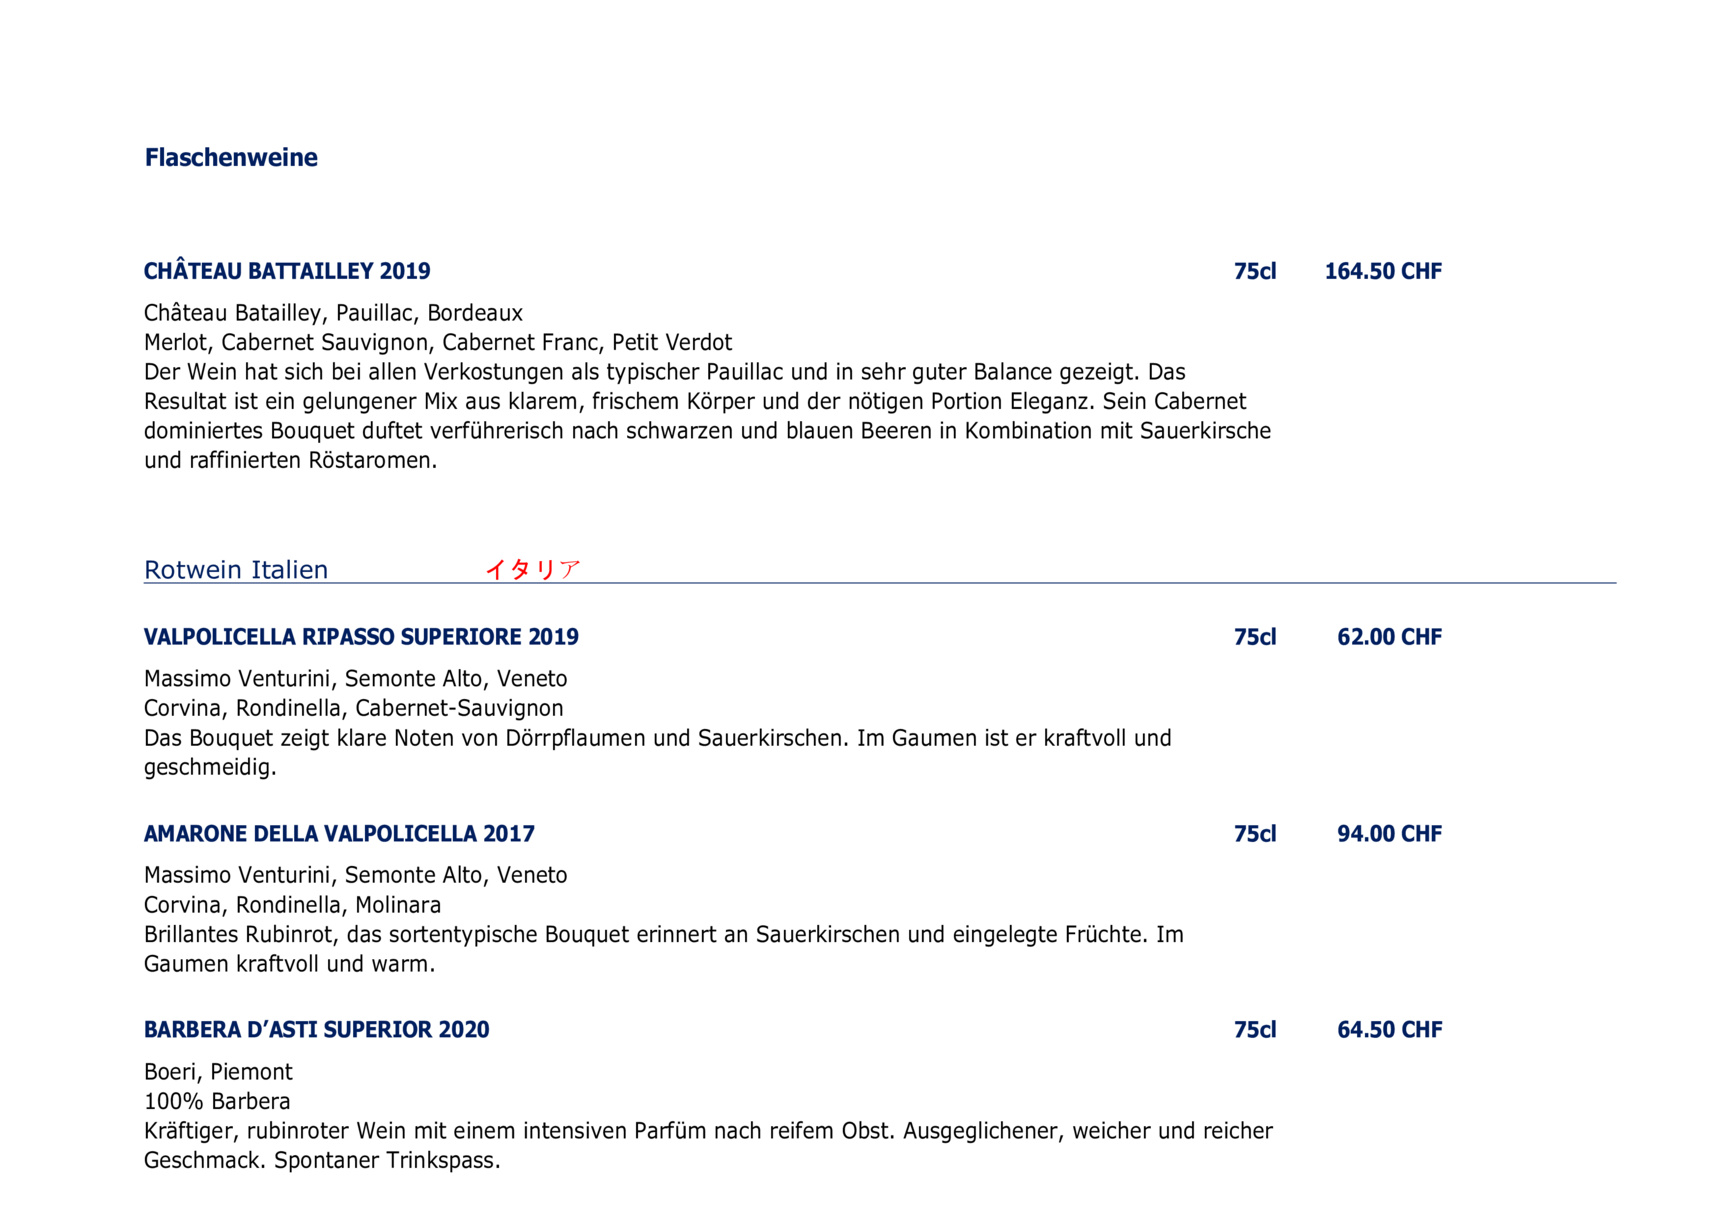This screenshot has width=1723, height=1218.
Task: Click the Flaschenweine heading
Action: [x=231, y=157]
